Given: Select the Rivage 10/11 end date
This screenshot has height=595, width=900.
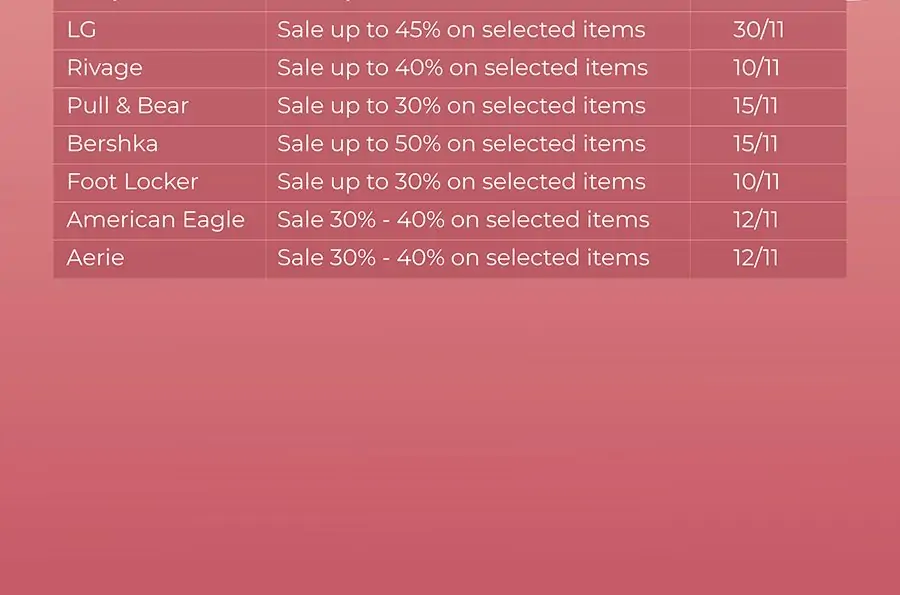Looking at the screenshot, I should (756, 68).
